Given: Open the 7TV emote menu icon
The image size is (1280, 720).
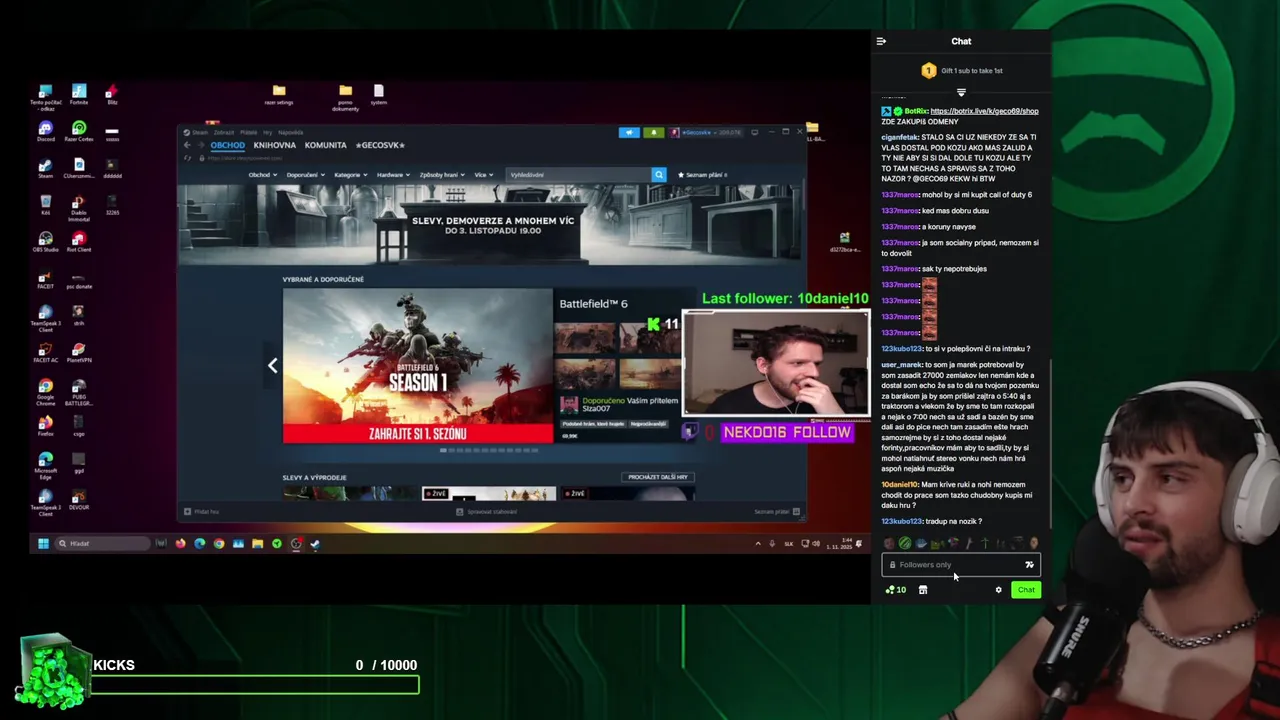Looking at the screenshot, I should (1029, 565).
